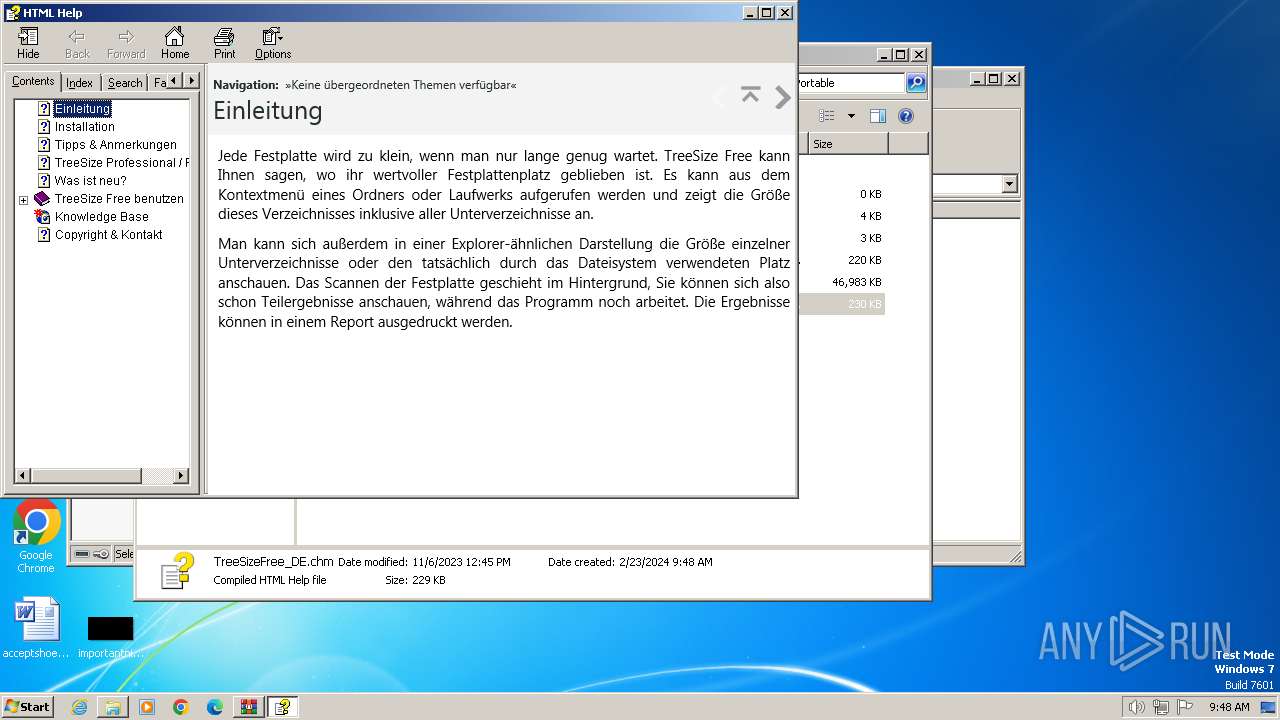Open the Start menu
The width and height of the screenshot is (1280, 720).
click(x=28, y=706)
